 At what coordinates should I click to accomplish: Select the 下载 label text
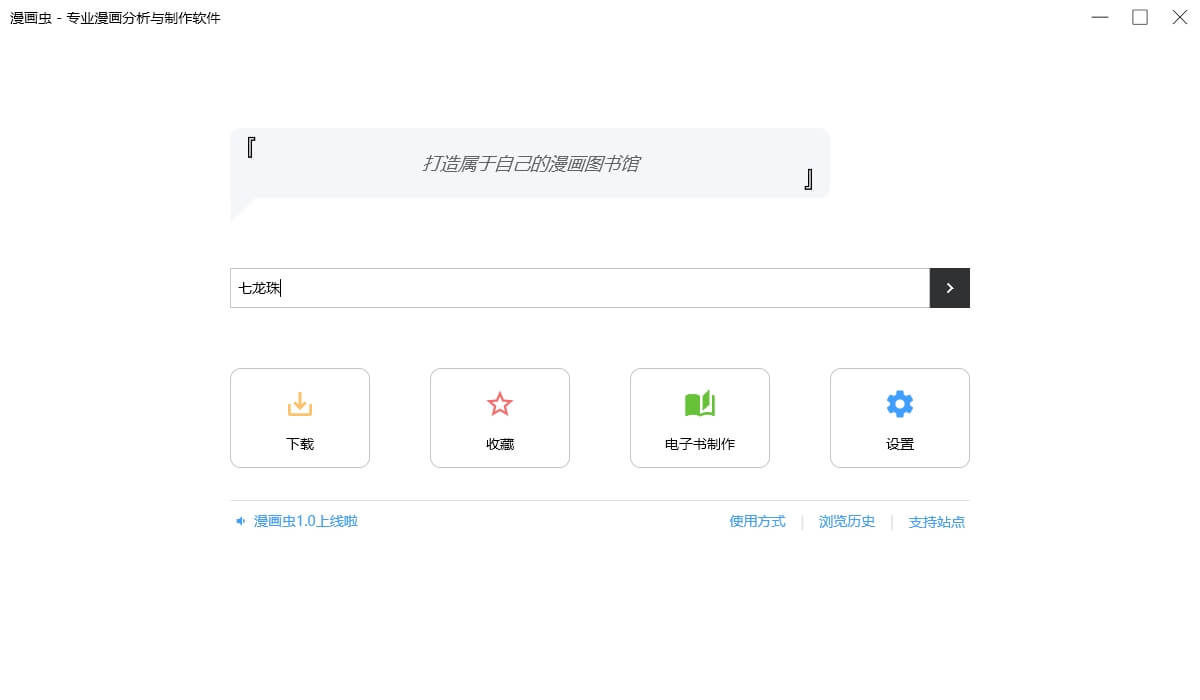tap(300, 444)
